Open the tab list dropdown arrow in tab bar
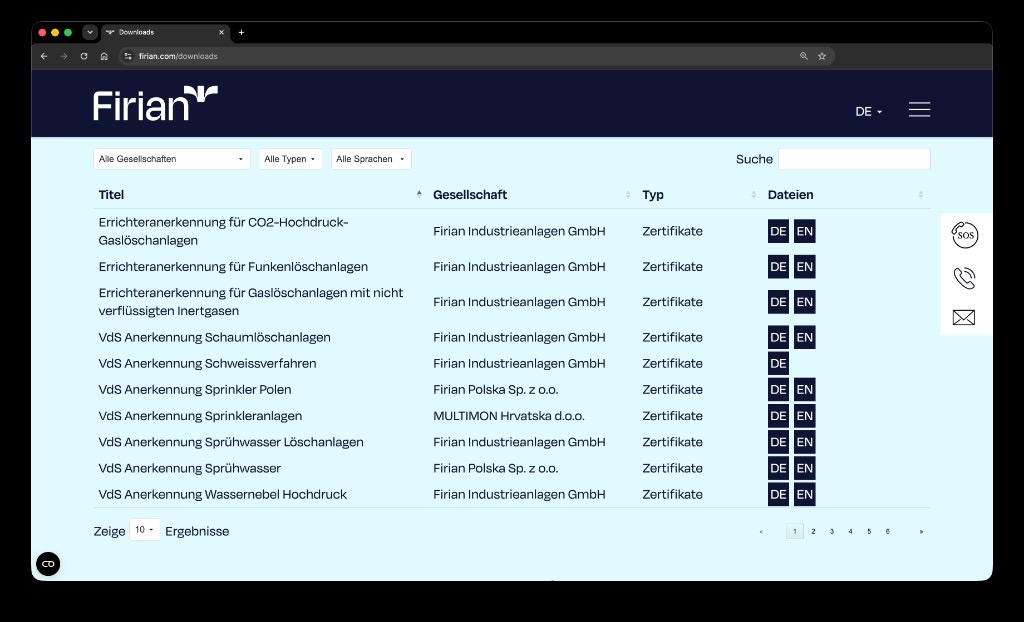Image resolution: width=1024 pixels, height=622 pixels. [x=89, y=32]
